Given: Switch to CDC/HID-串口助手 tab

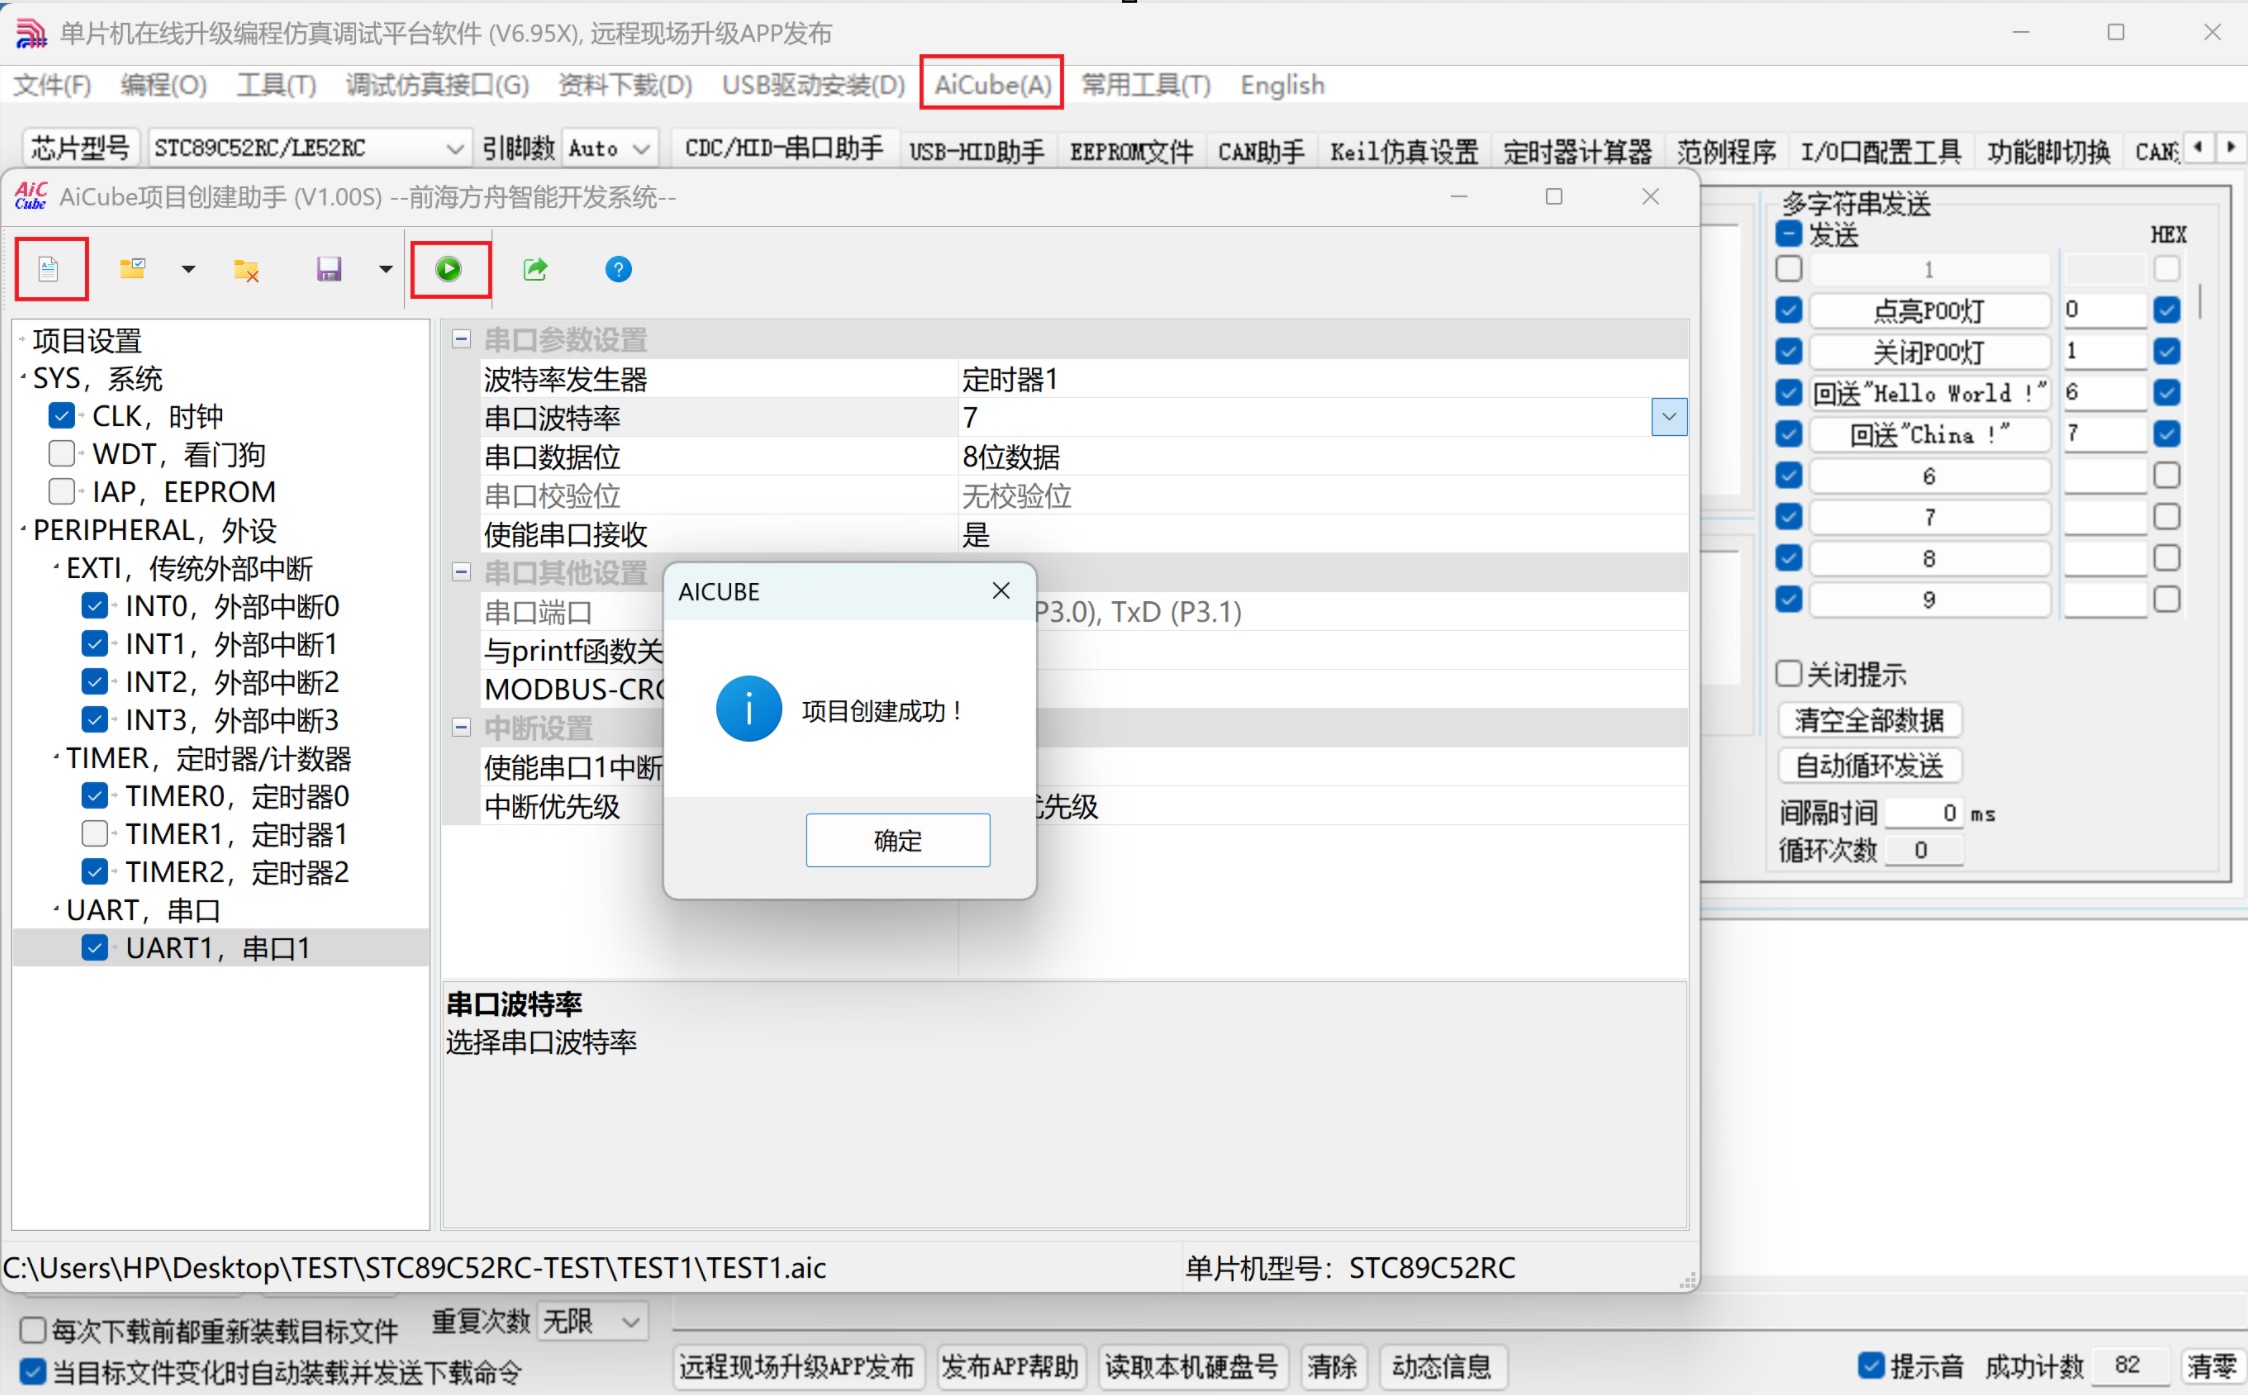Looking at the screenshot, I should pos(784,149).
